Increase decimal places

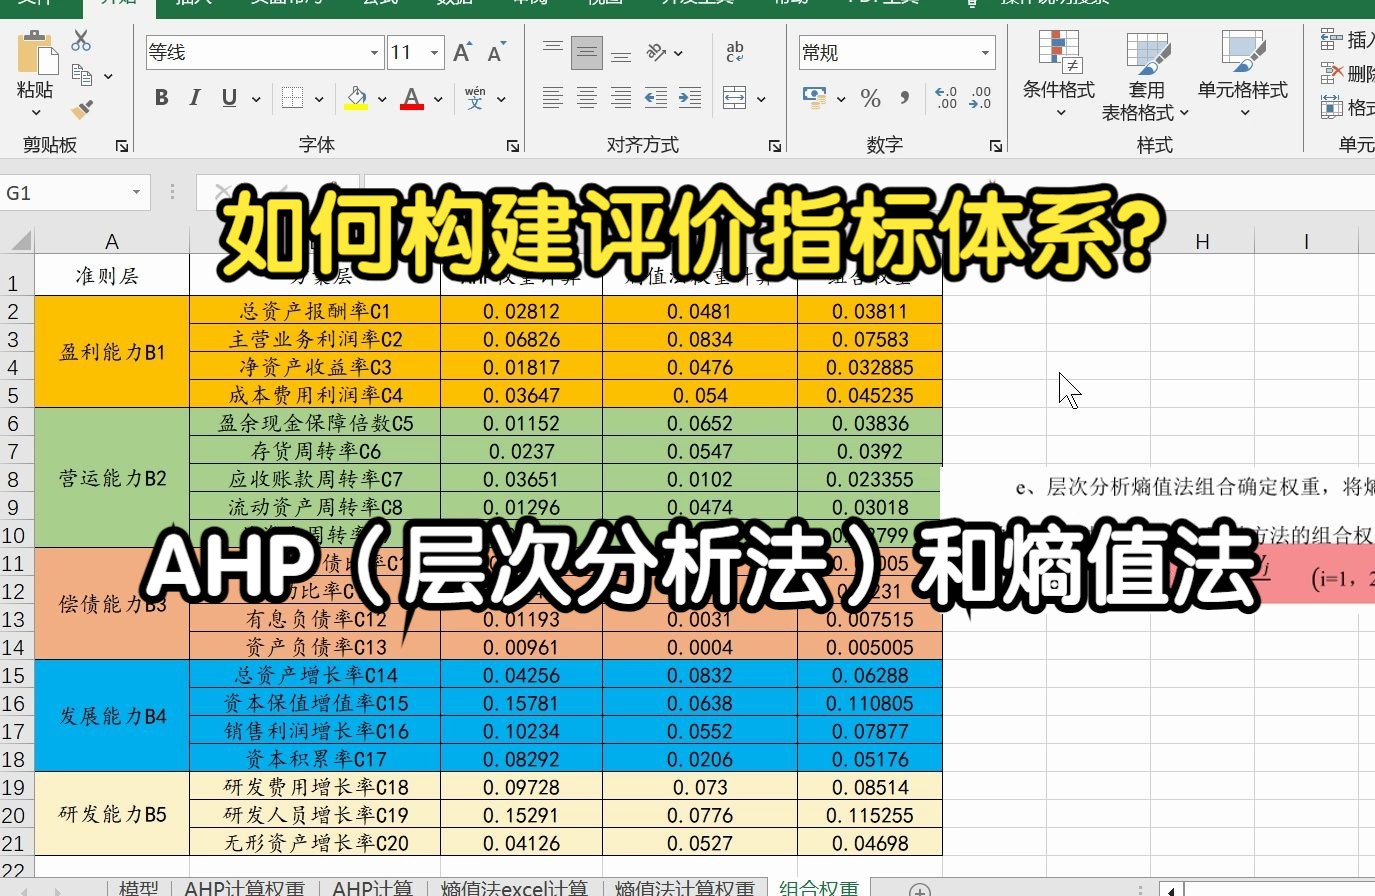click(x=945, y=98)
